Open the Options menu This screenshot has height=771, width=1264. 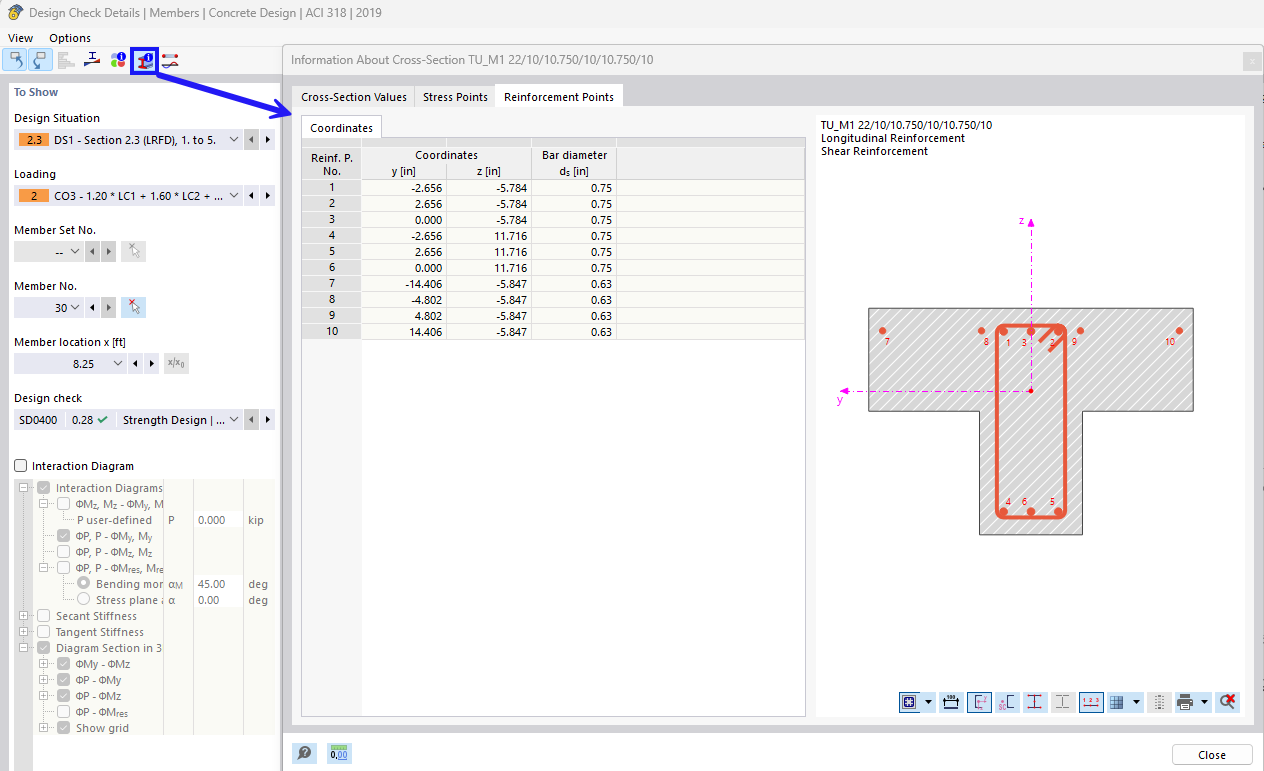click(x=70, y=37)
